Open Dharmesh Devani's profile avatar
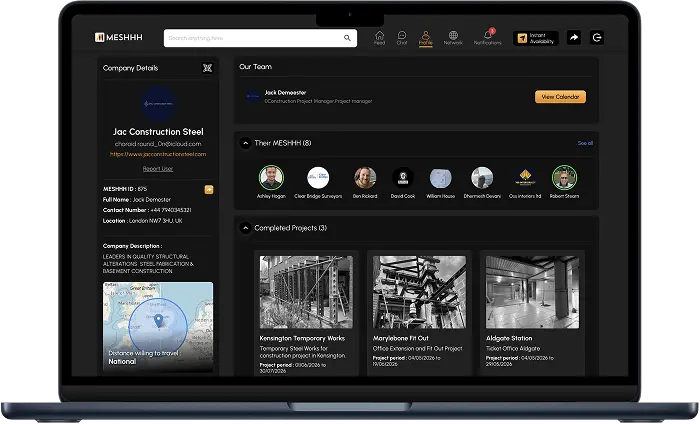Viewport: 700px width, 424px height. [482, 178]
